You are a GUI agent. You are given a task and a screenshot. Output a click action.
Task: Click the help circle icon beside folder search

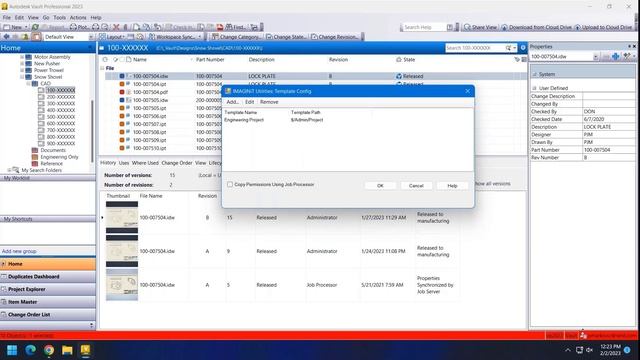523,48
